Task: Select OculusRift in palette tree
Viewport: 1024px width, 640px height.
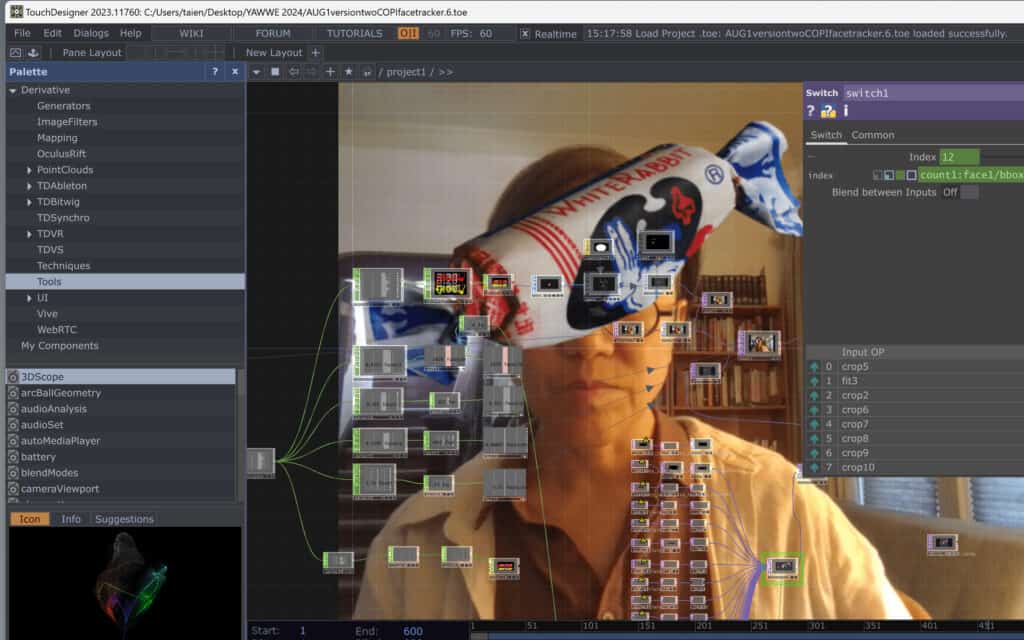Action: (x=61, y=154)
